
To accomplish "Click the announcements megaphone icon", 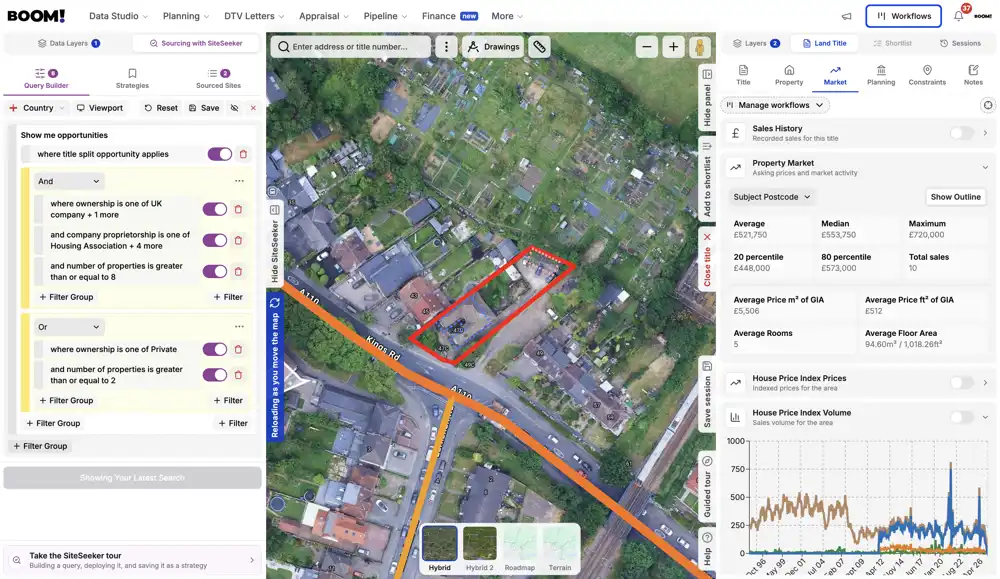I will point(846,16).
